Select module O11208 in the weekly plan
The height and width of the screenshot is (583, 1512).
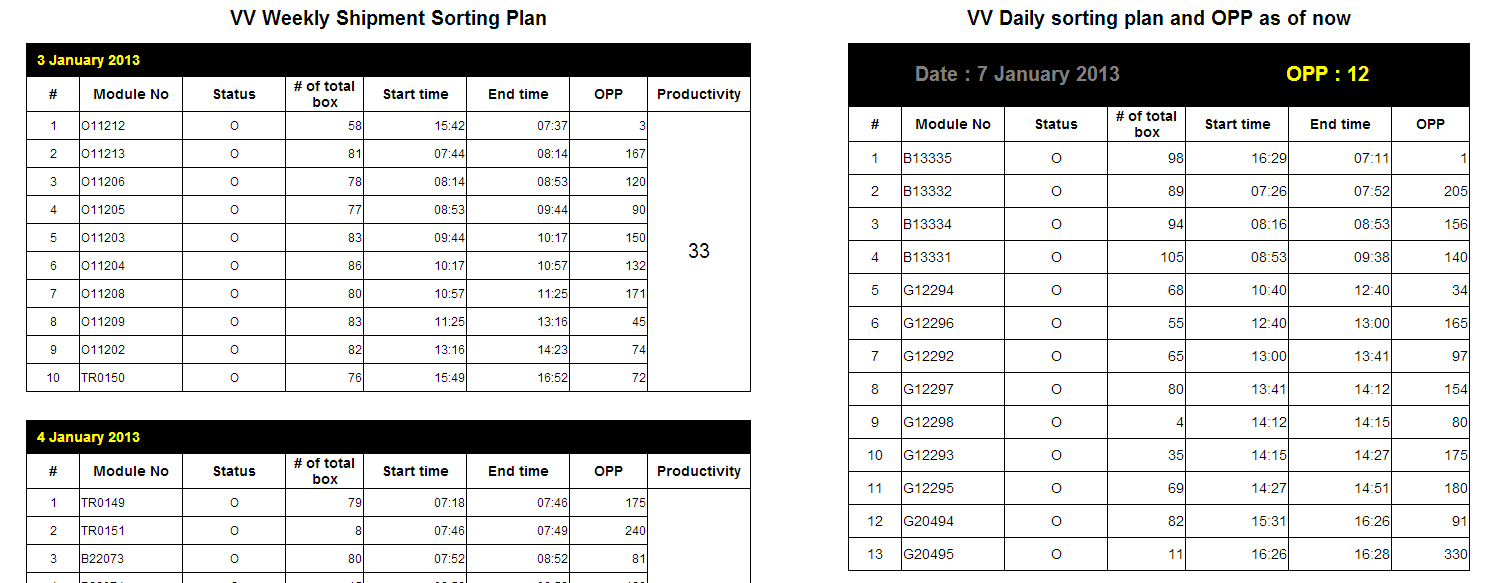pos(103,294)
